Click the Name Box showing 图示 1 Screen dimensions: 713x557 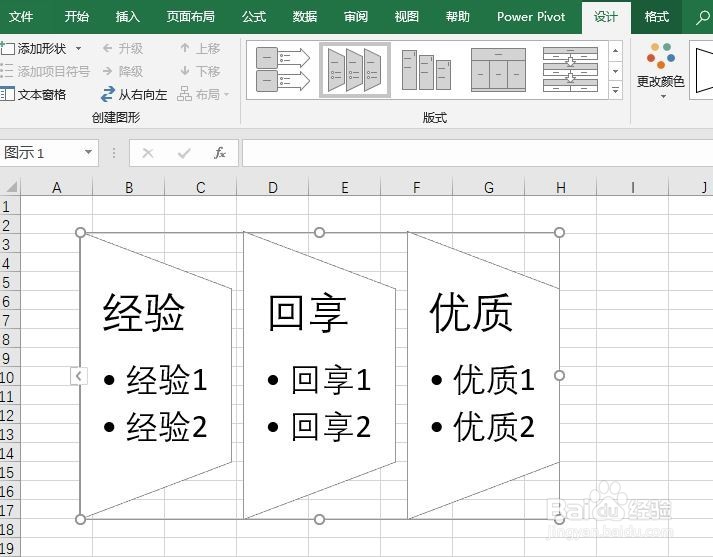[41, 153]
